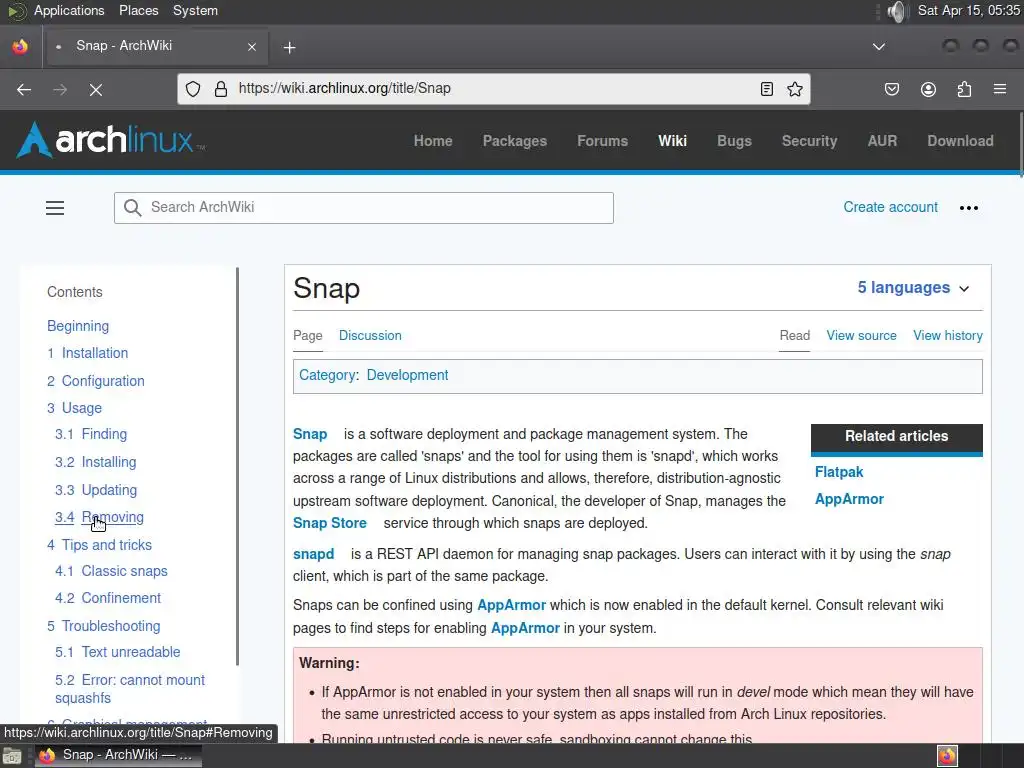The image size is (1024, 768).
Task: Click the volume speaker icon
Action: click(x=898, y=11)
